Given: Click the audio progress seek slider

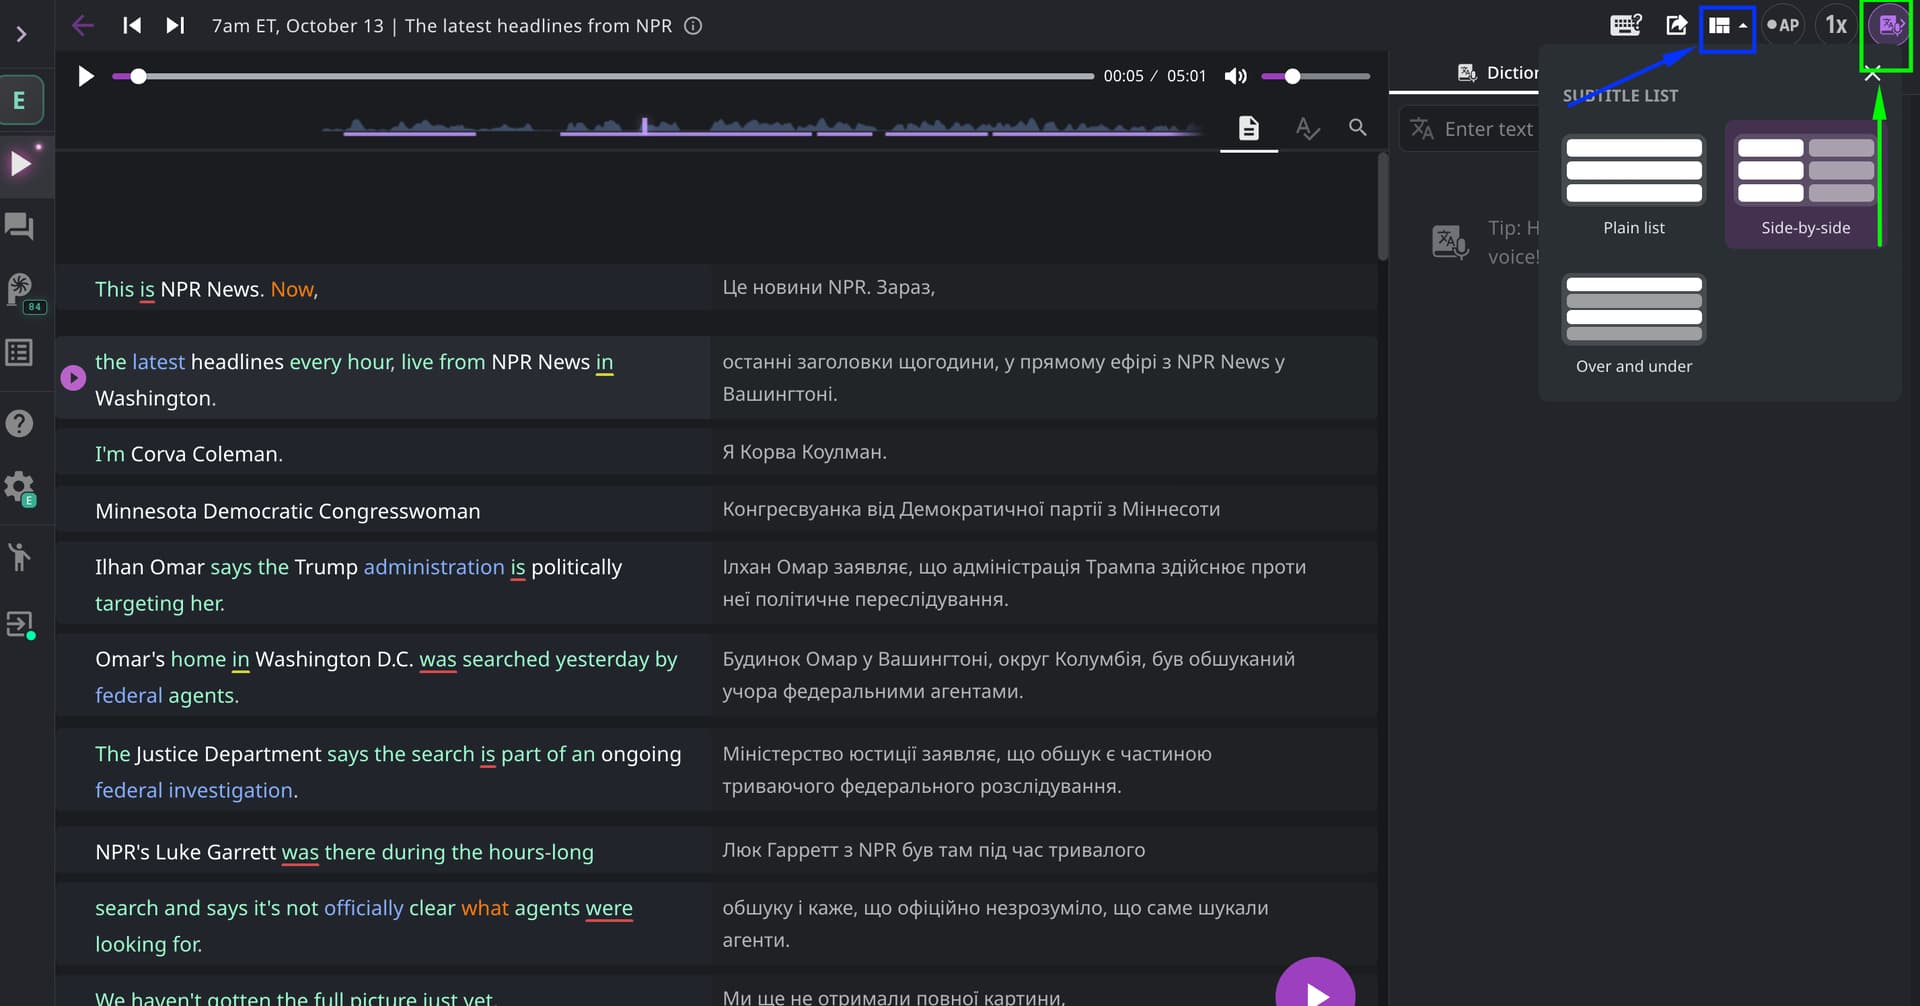Looking at the screenshot, I should tap(603, 76).
